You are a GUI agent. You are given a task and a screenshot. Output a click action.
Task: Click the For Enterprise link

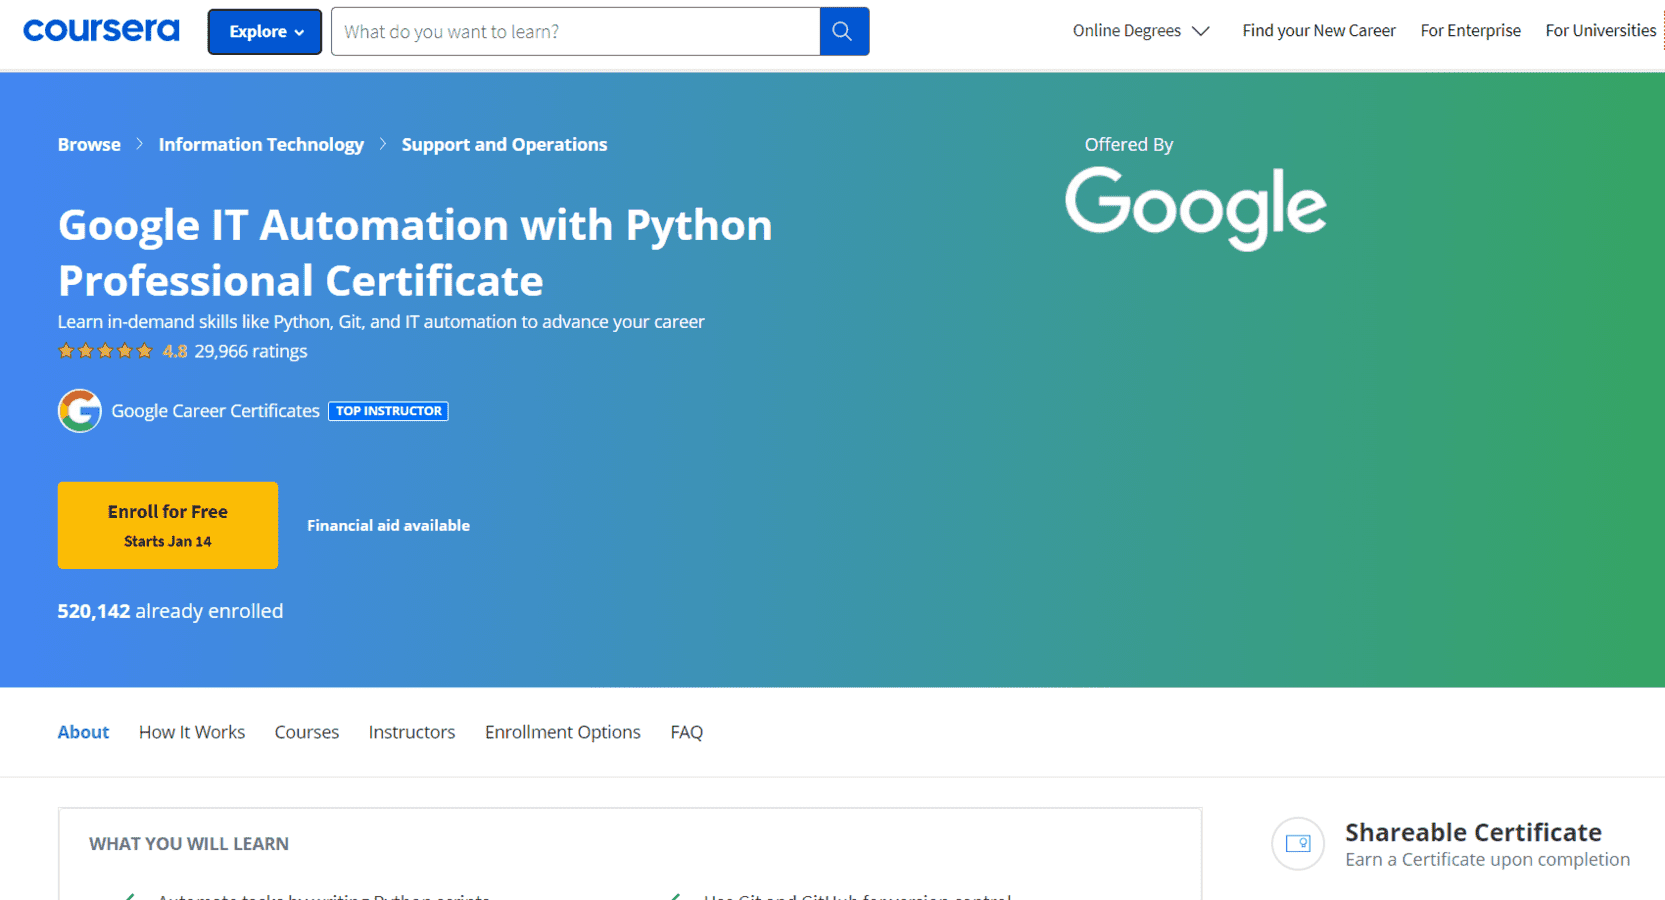click(1470, 30)
